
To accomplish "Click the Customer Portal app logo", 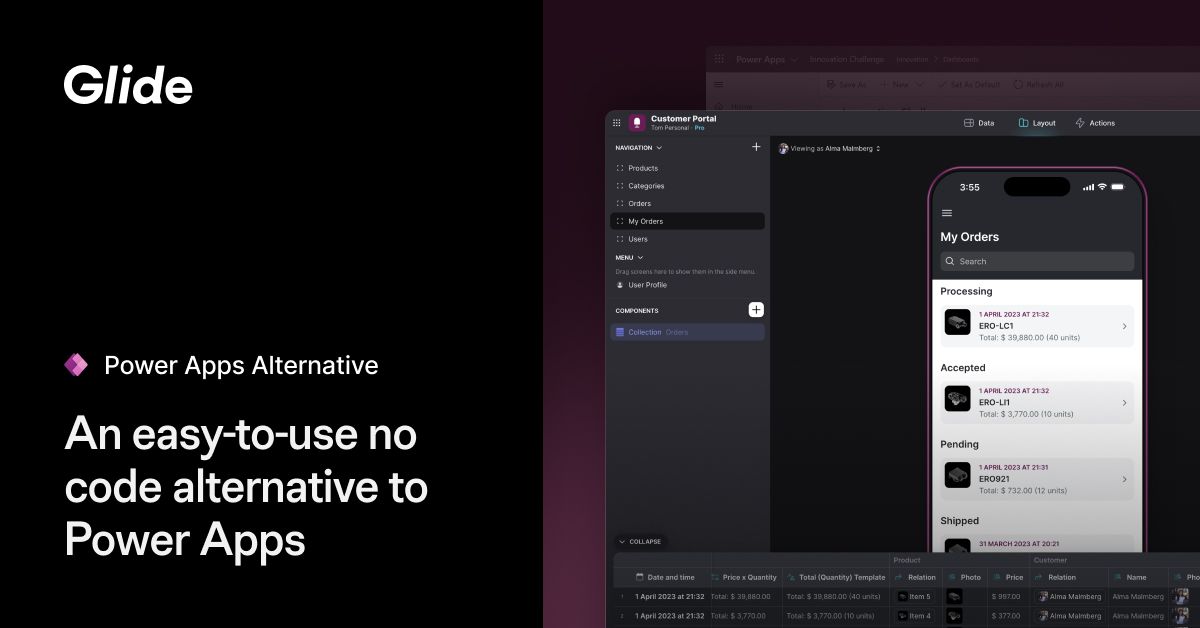I will pyautogui.click(x=637, y=123).
